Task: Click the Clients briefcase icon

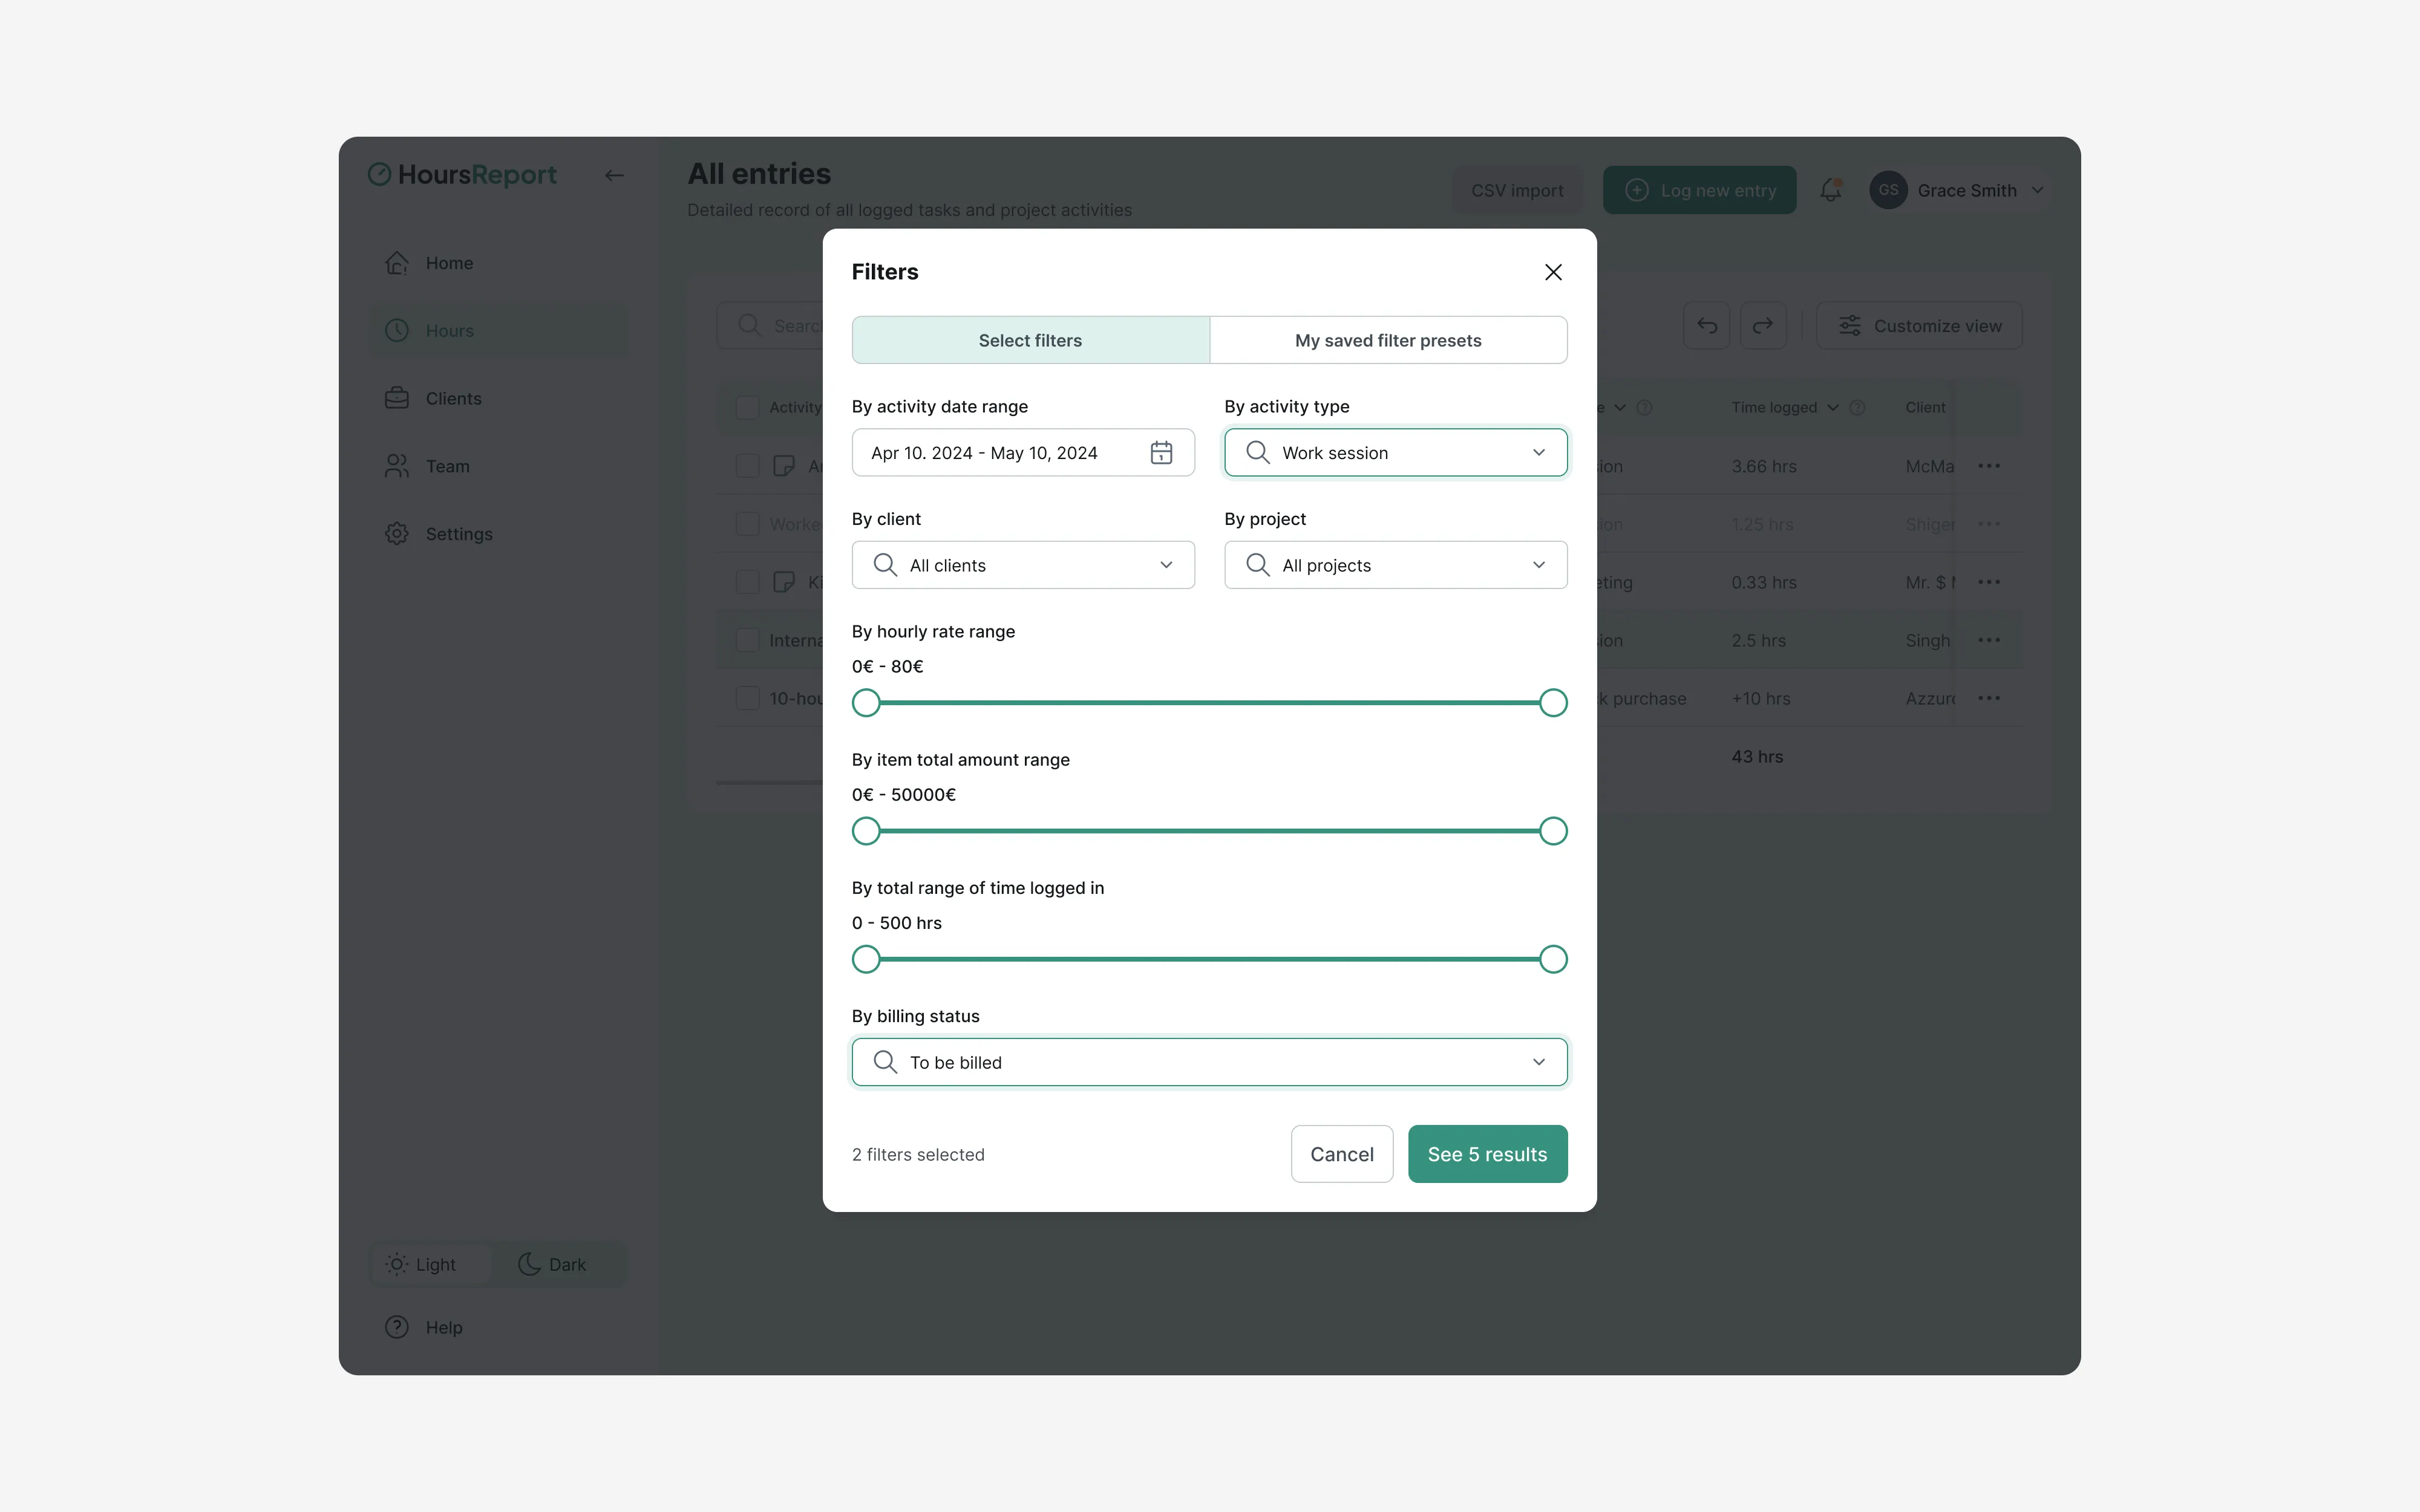Action: (397, 398)
